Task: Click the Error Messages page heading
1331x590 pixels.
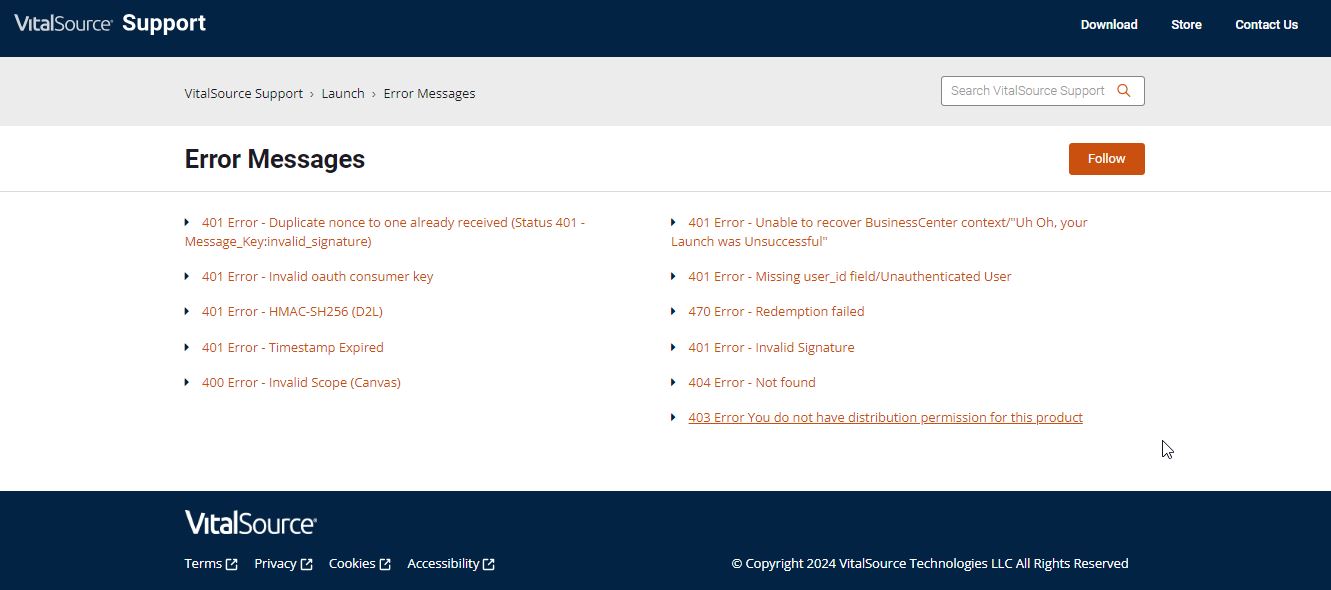Action: tap(275, 159)
